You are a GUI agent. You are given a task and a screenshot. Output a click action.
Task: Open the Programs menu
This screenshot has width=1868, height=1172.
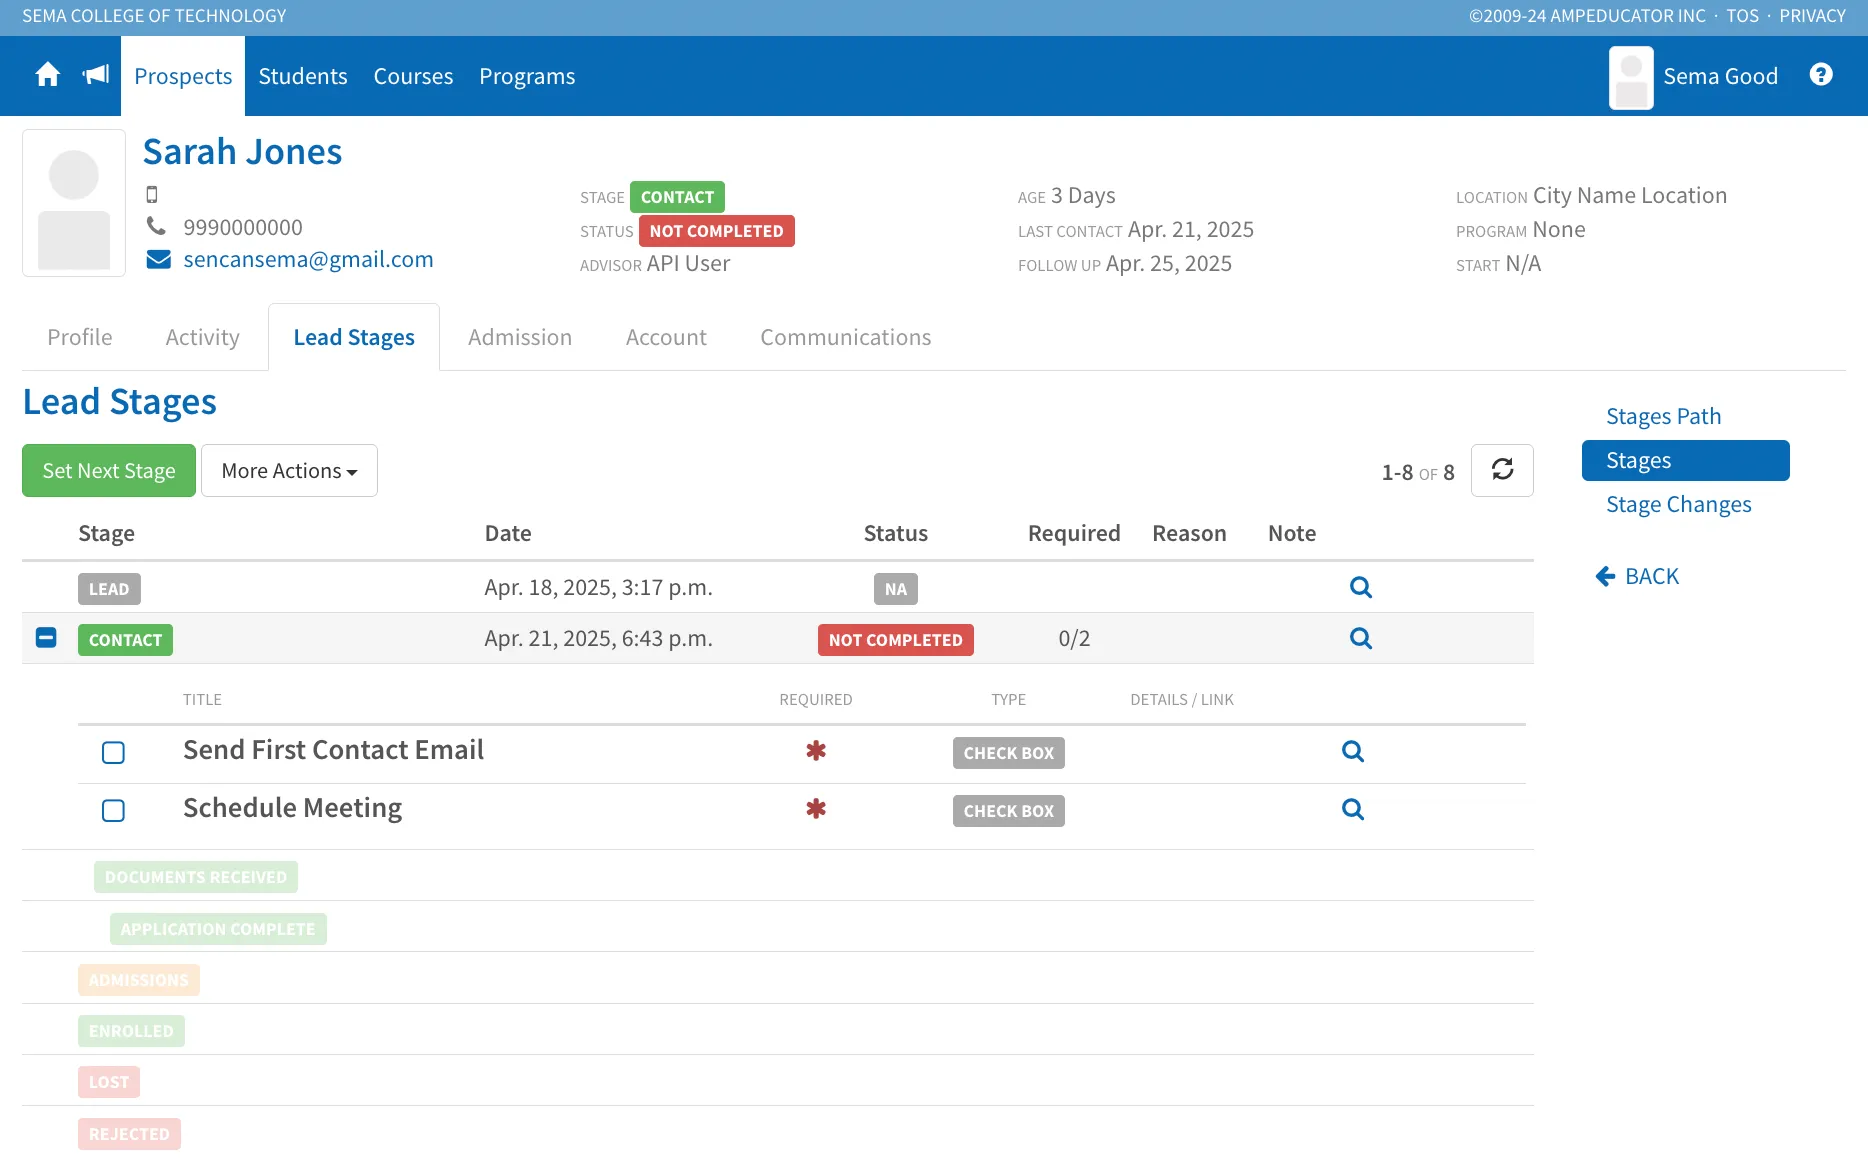coord(527,76)
